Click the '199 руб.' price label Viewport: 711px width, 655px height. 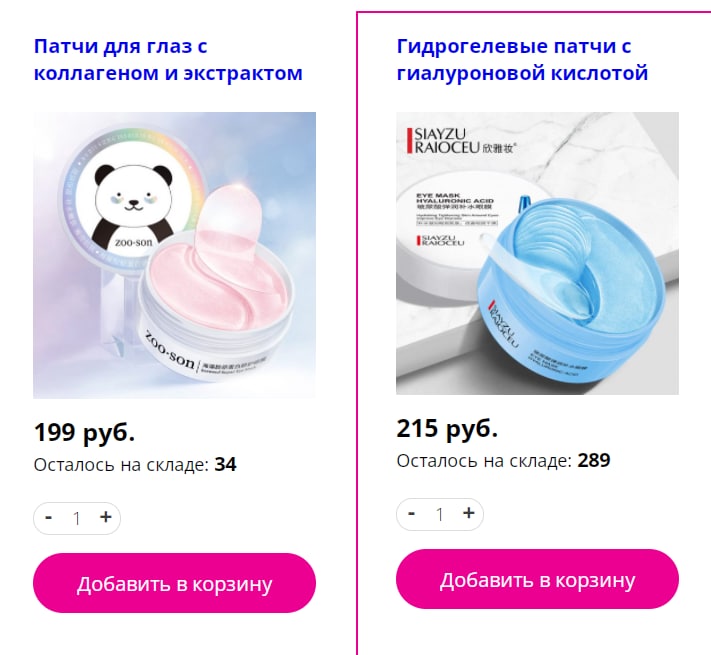(x=84, y=432)
